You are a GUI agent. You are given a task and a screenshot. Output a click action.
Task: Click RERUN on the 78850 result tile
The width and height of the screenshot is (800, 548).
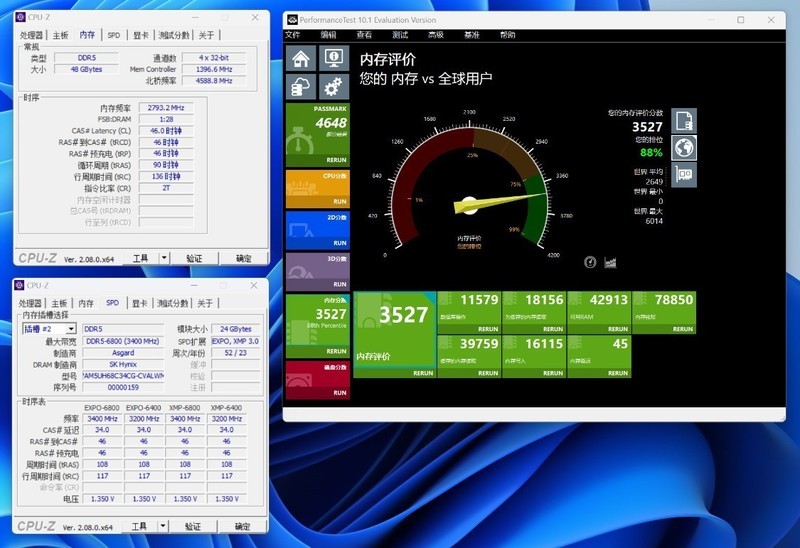pyautogui.click(x=683, y=329)
